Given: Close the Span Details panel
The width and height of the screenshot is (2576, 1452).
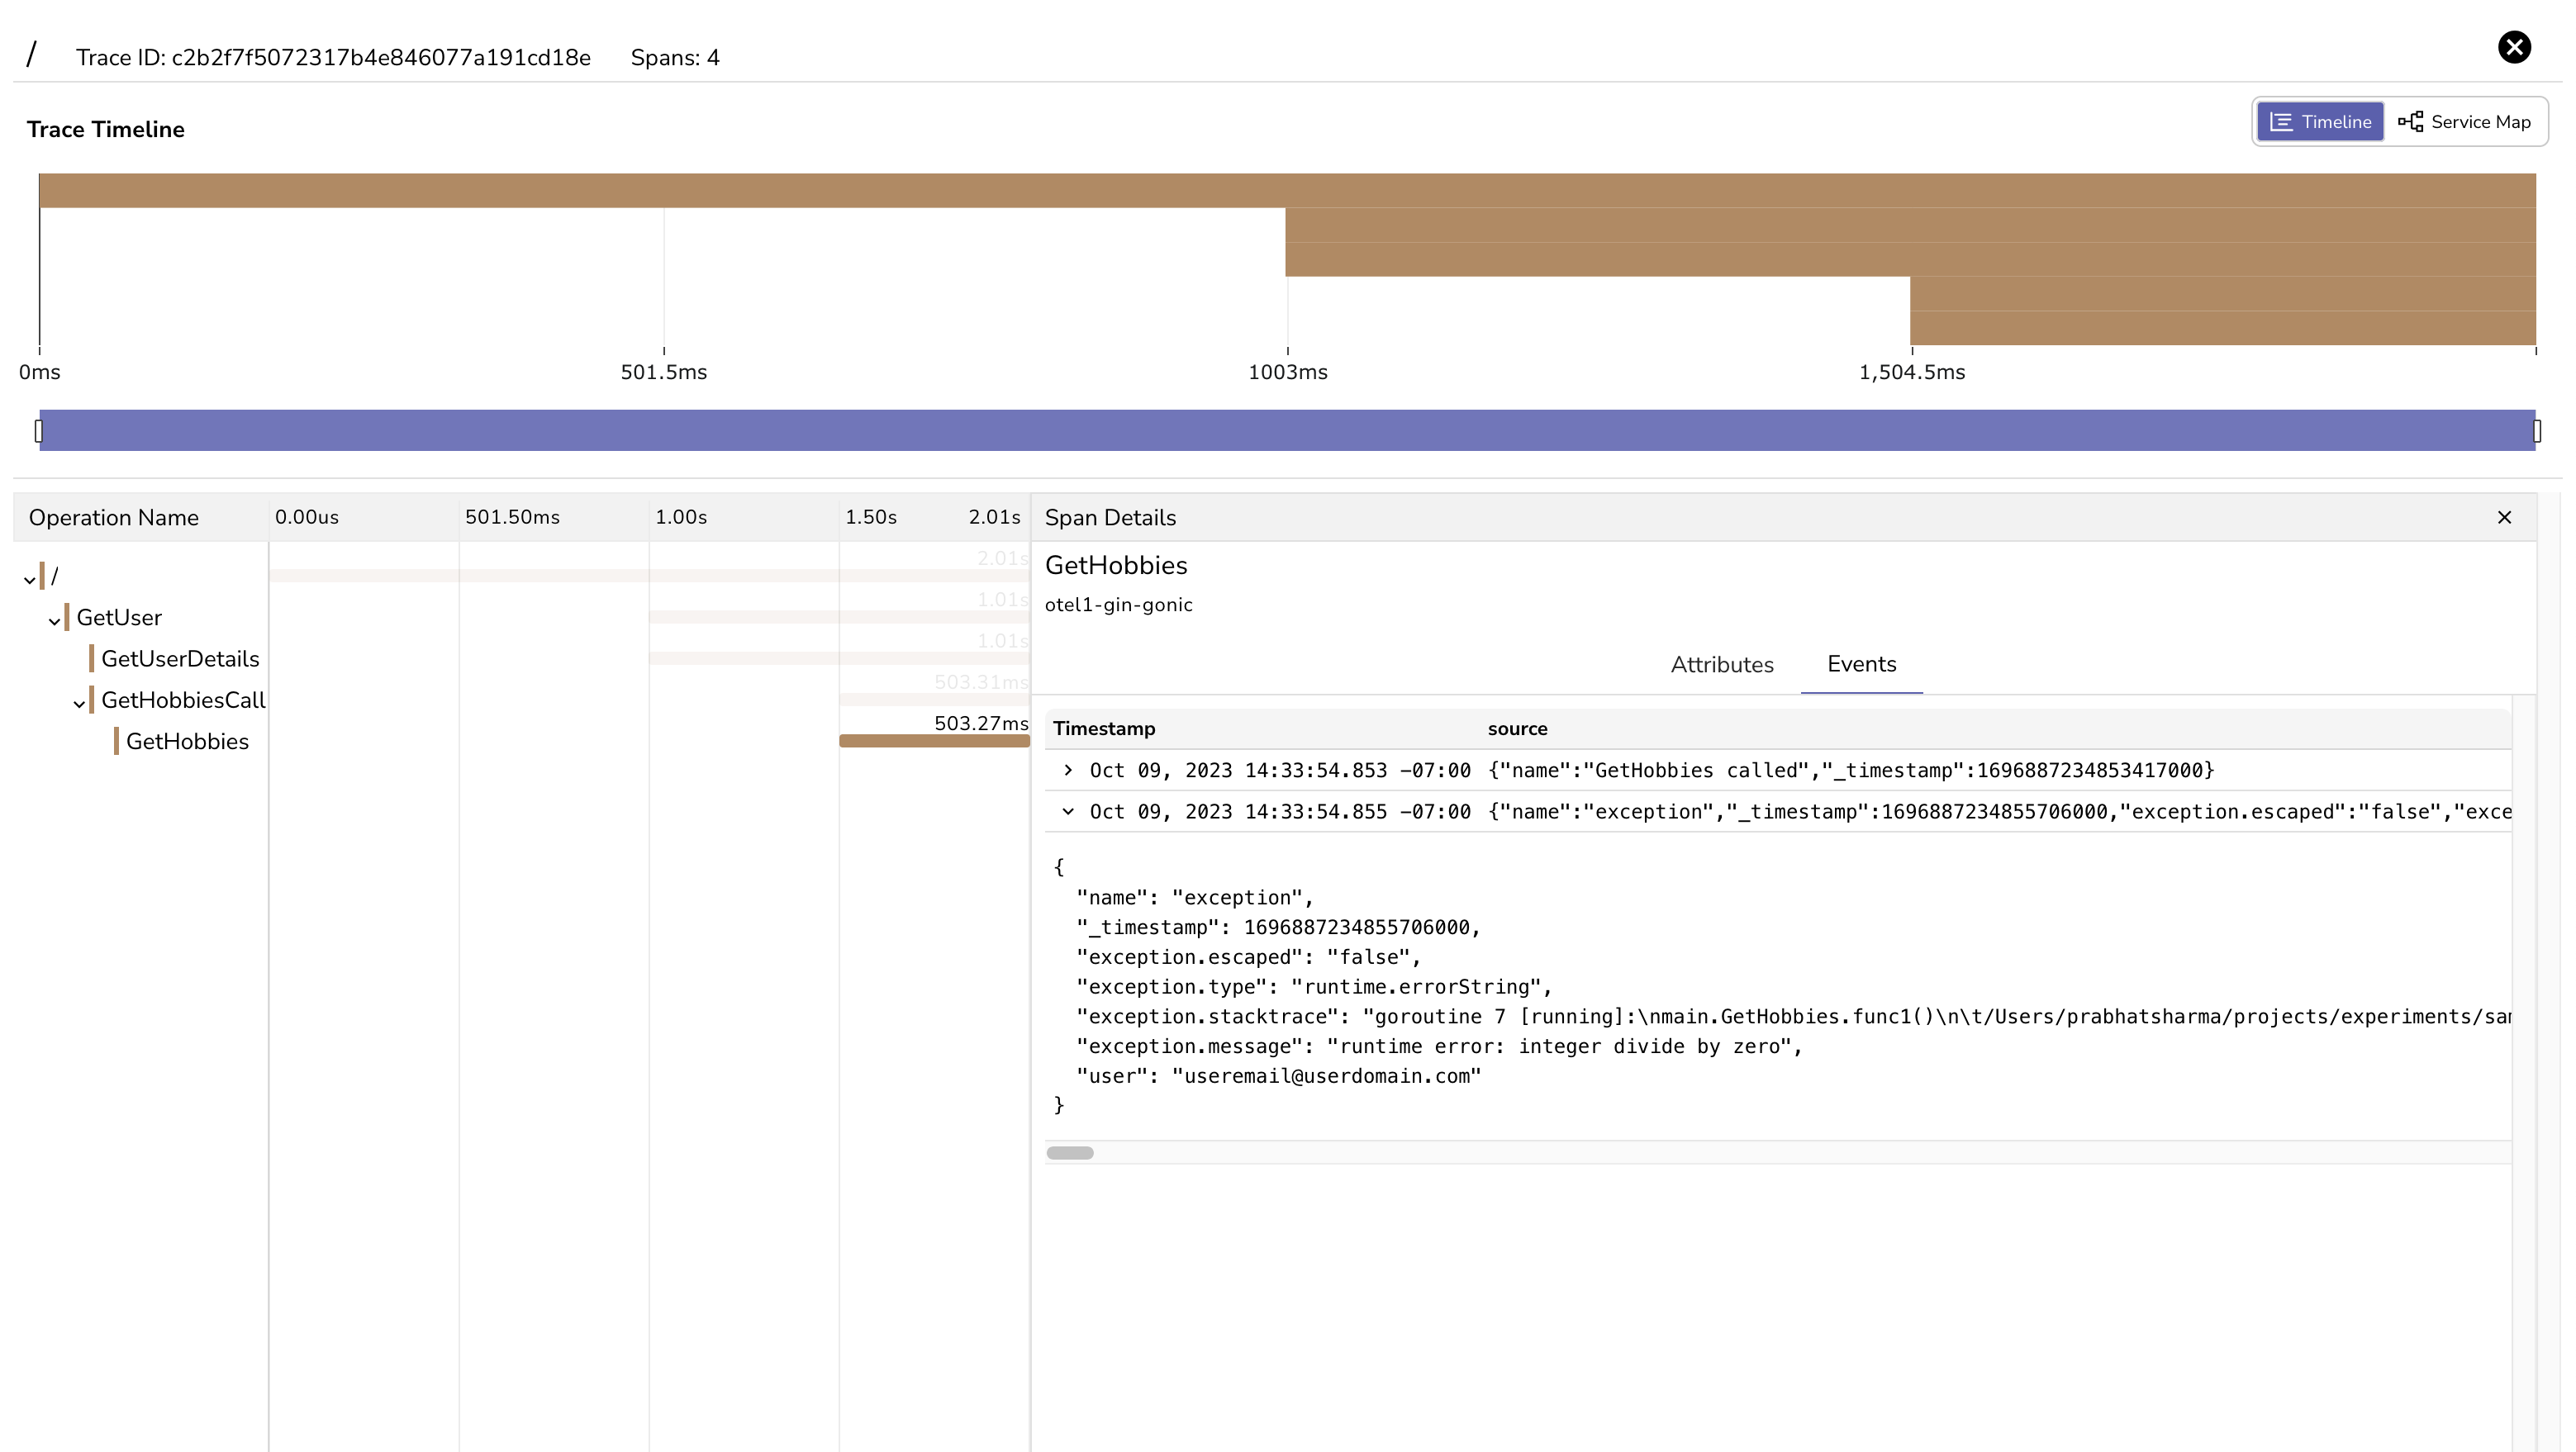Looking at the screenshot, I should coord(2505,517).
